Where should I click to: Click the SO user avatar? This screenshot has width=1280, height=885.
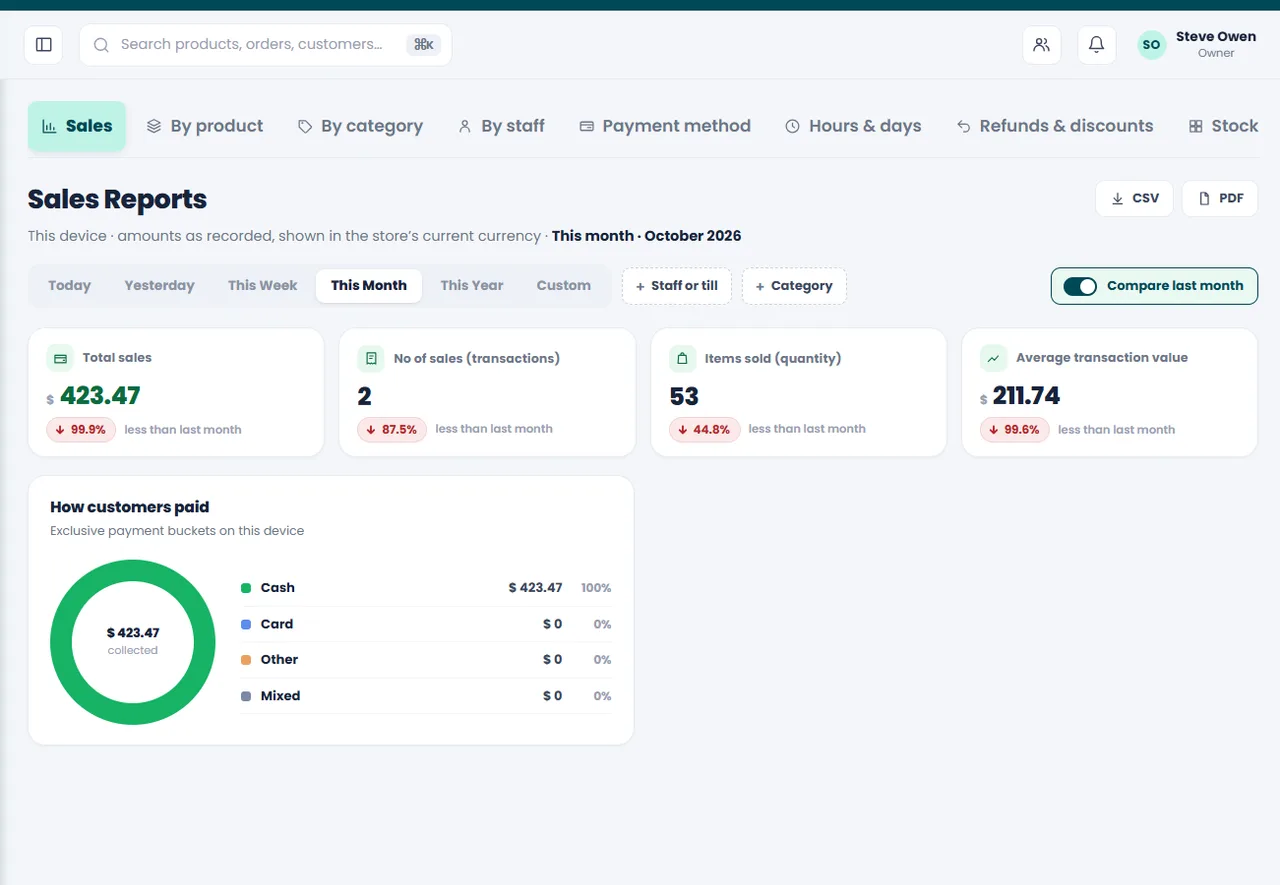click(x=1151, y=45)
